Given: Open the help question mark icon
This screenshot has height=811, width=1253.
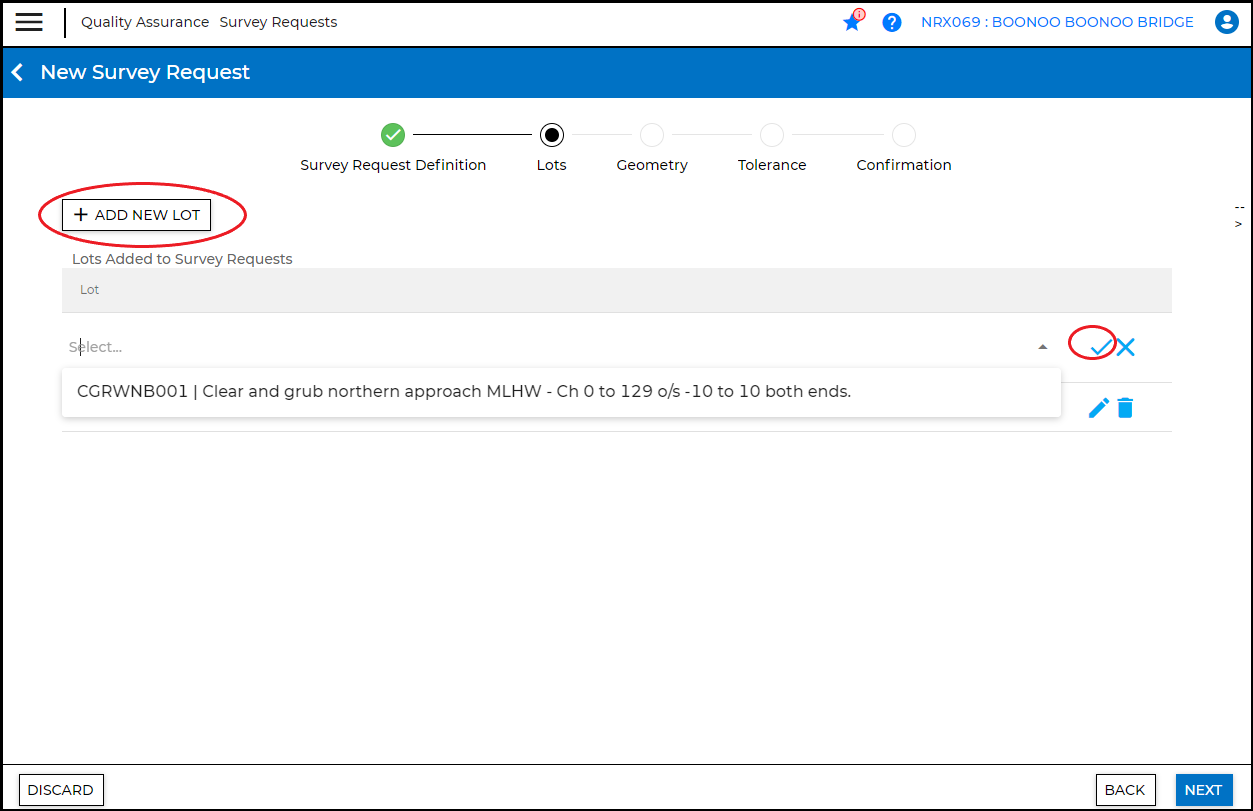Looking at the screenshot, I should 892,22.
